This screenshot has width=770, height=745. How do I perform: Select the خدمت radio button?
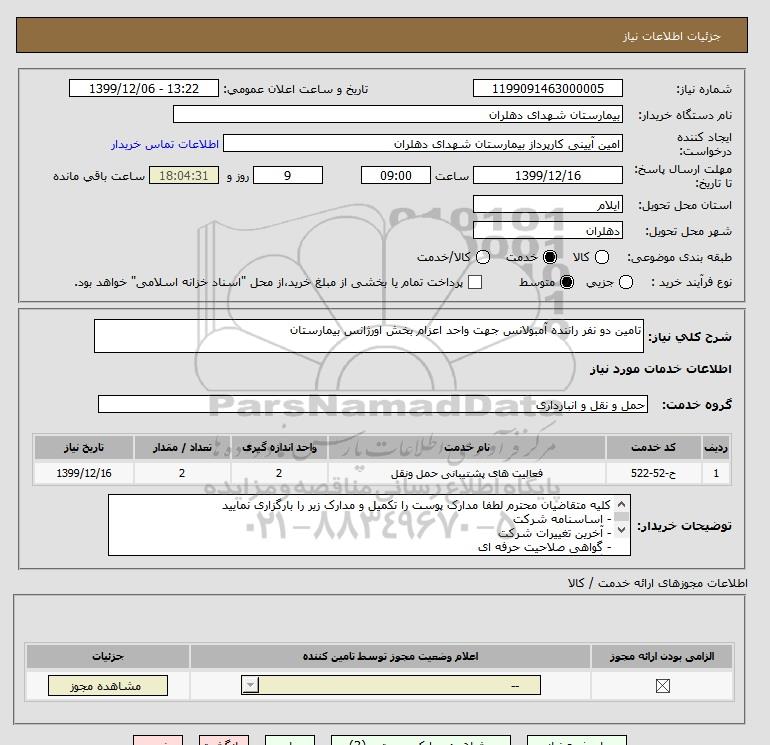pyautogui.click(x=550, y=257)
